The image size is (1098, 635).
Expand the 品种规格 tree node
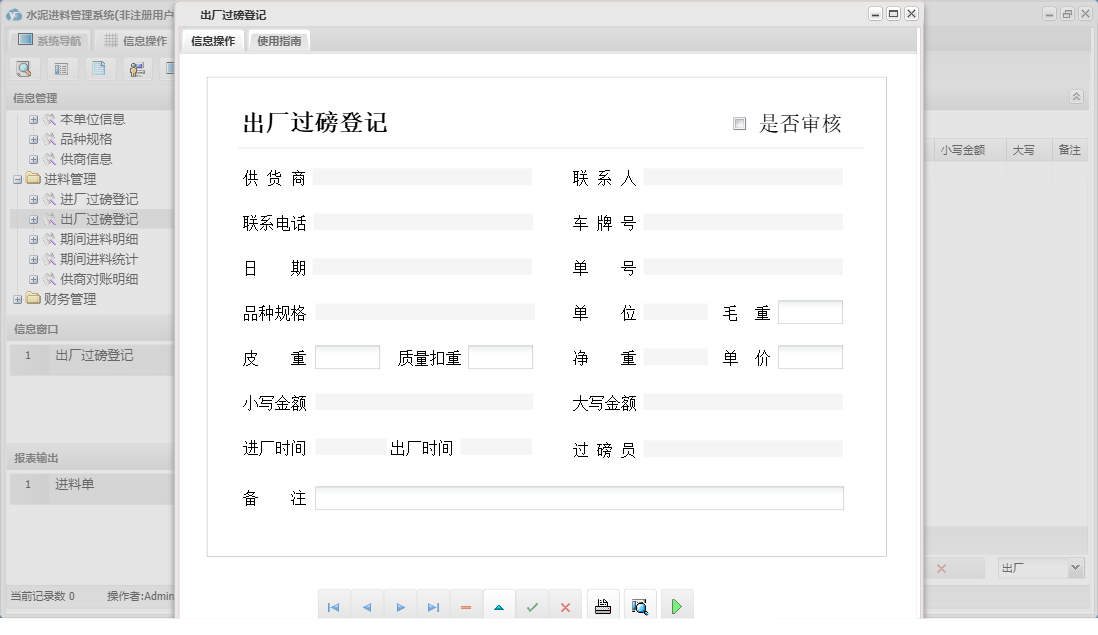tap(34, 139)
